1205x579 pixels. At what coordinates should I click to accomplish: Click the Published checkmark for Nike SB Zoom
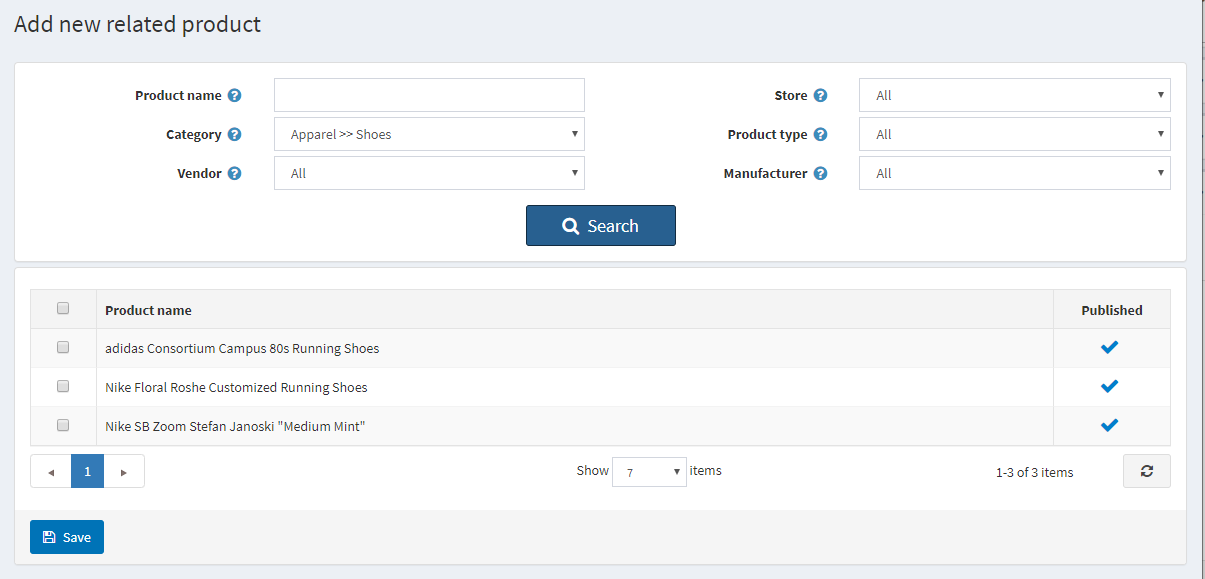coord(1109,424)
